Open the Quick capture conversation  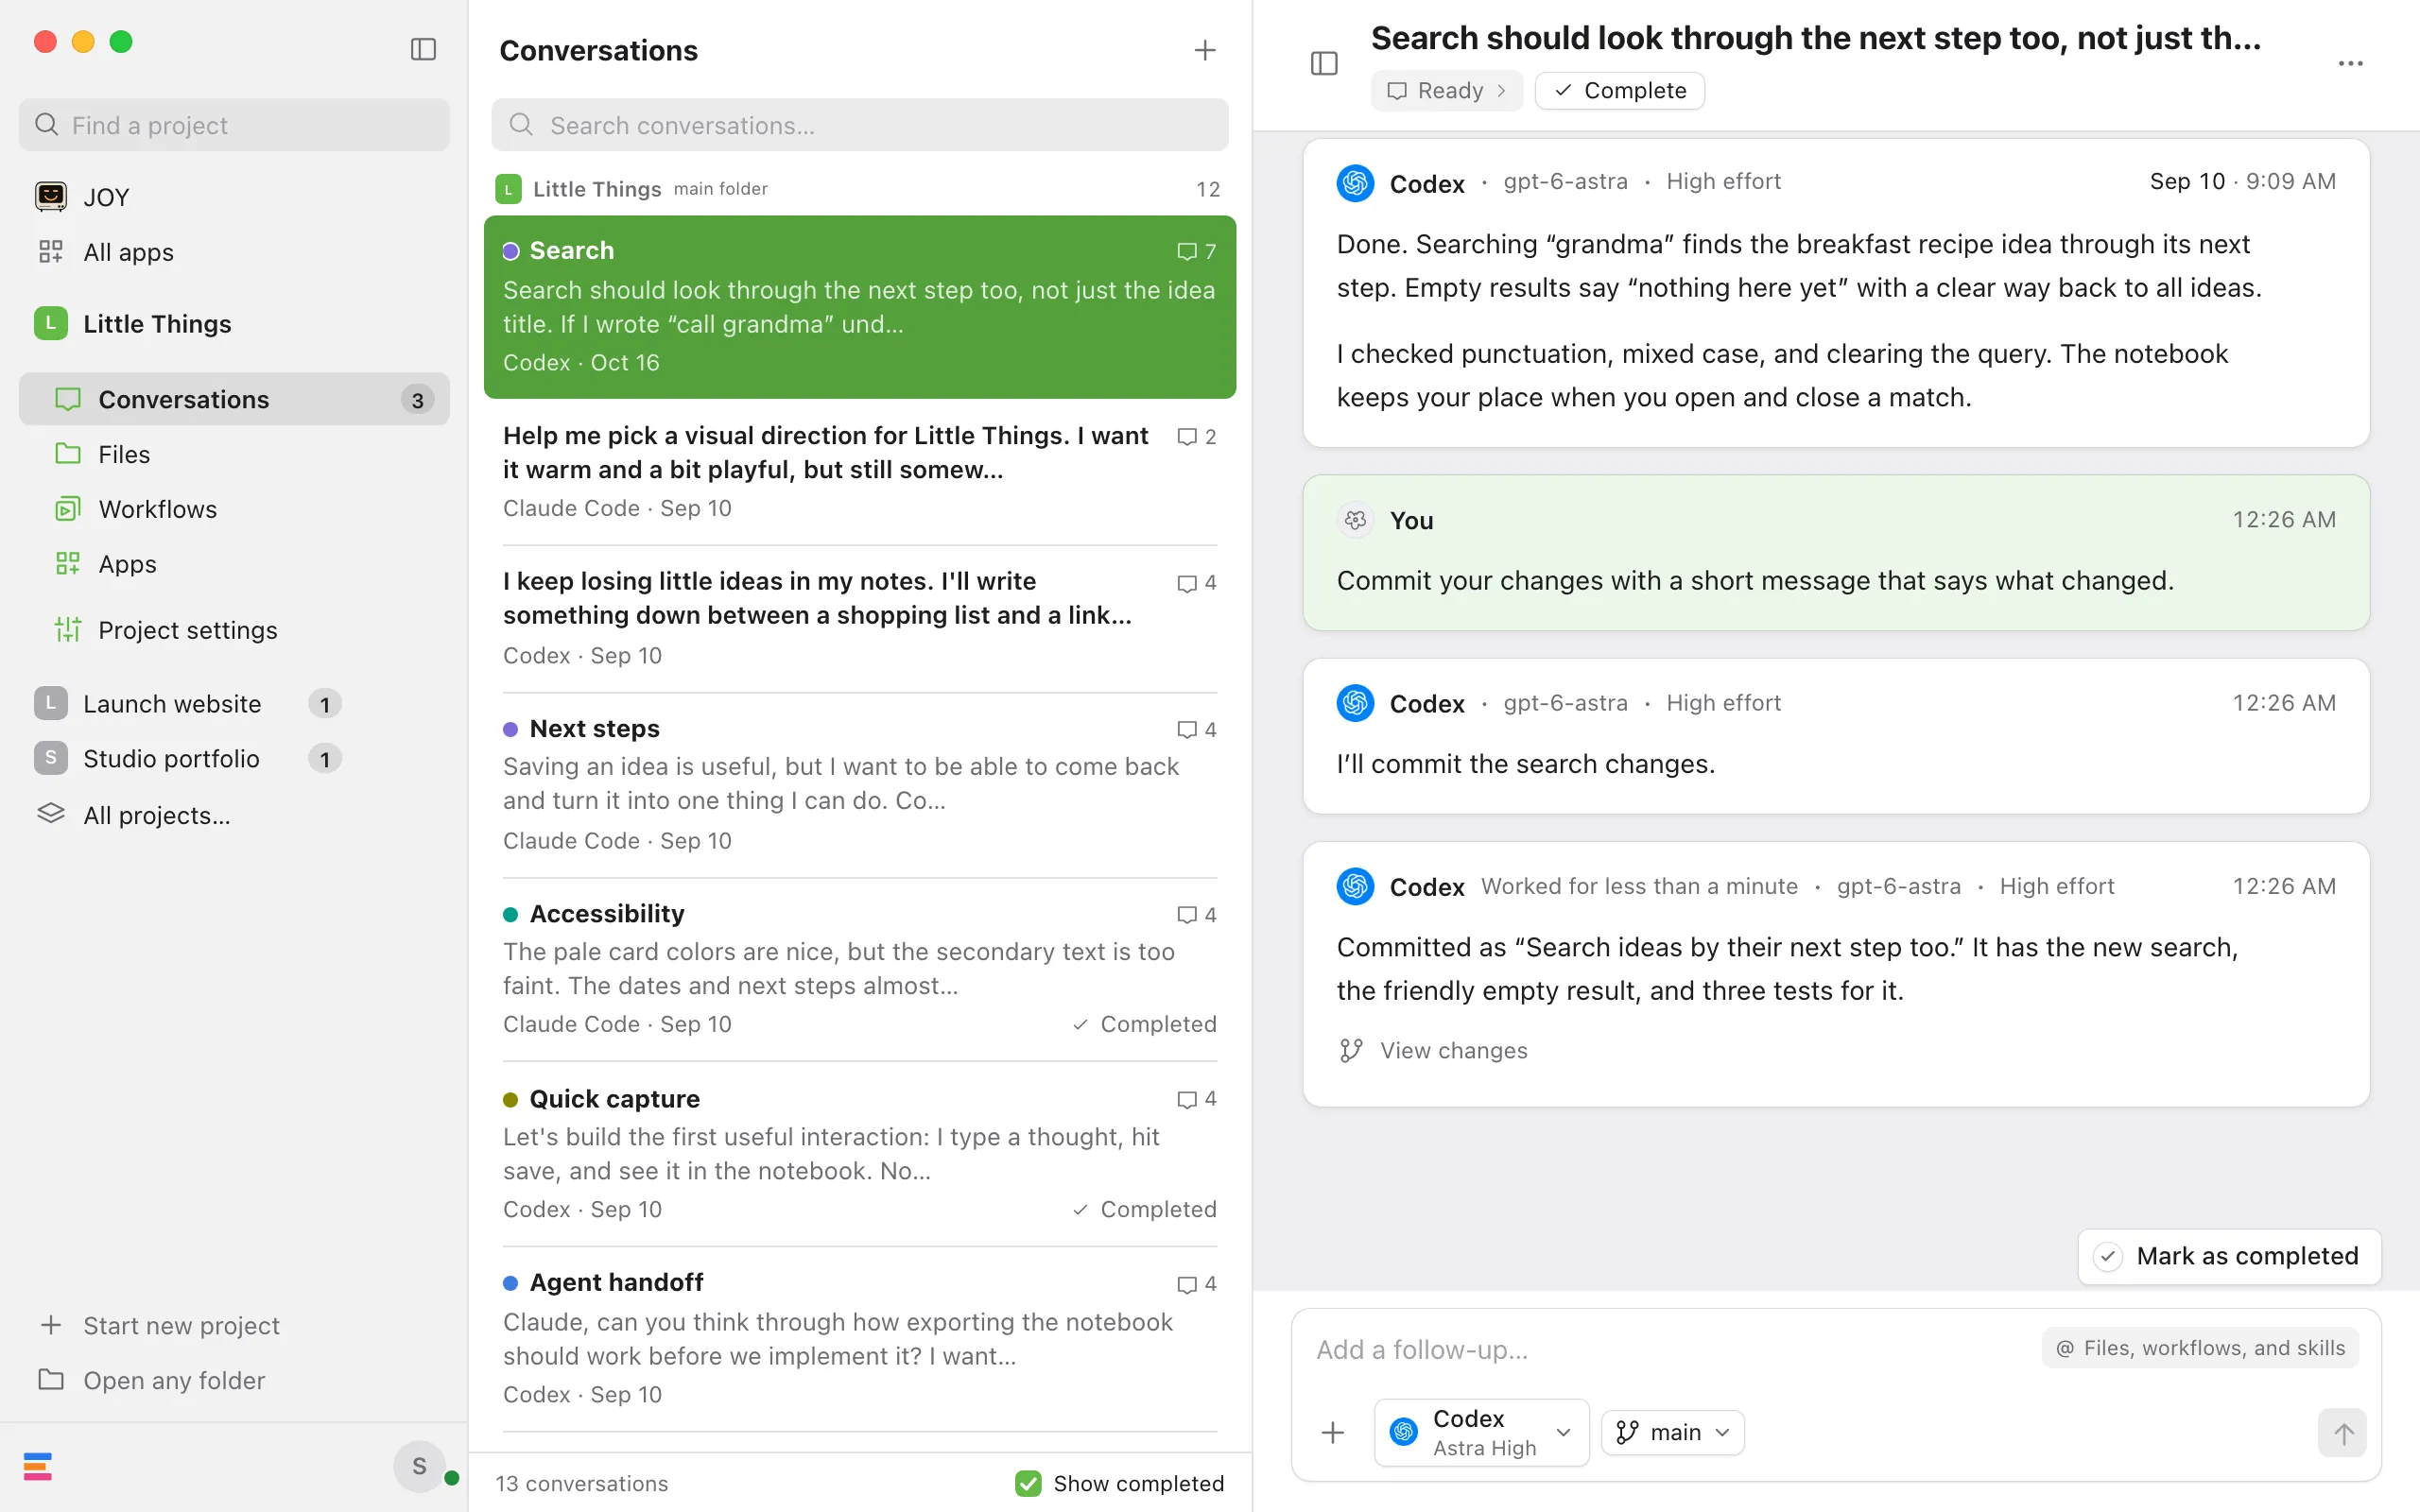coord(860,1154)
